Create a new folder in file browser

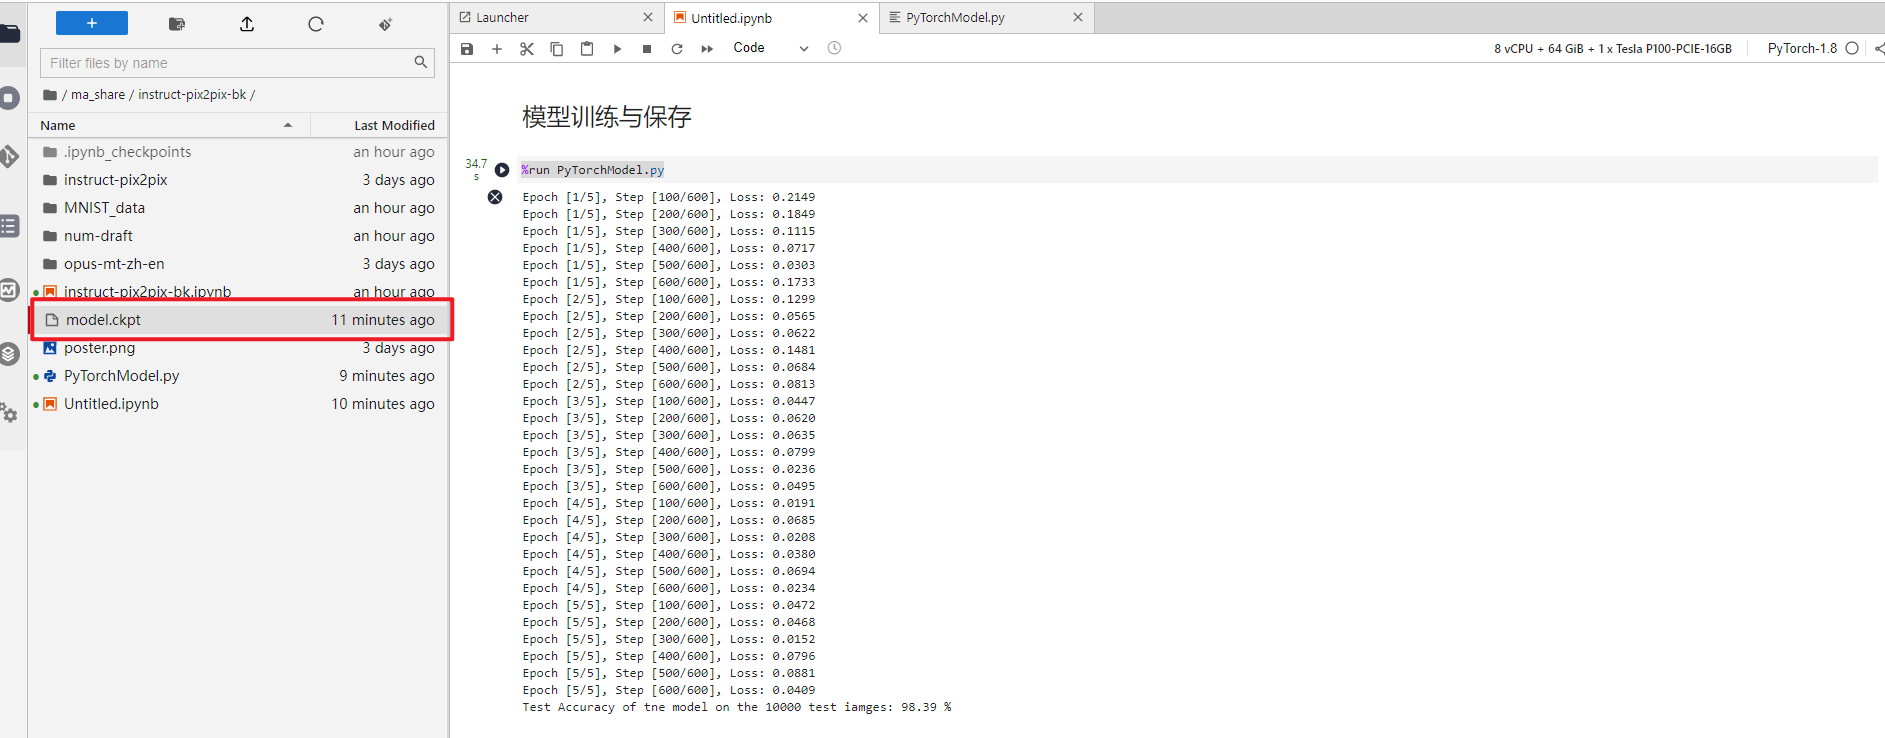(177, 24)
